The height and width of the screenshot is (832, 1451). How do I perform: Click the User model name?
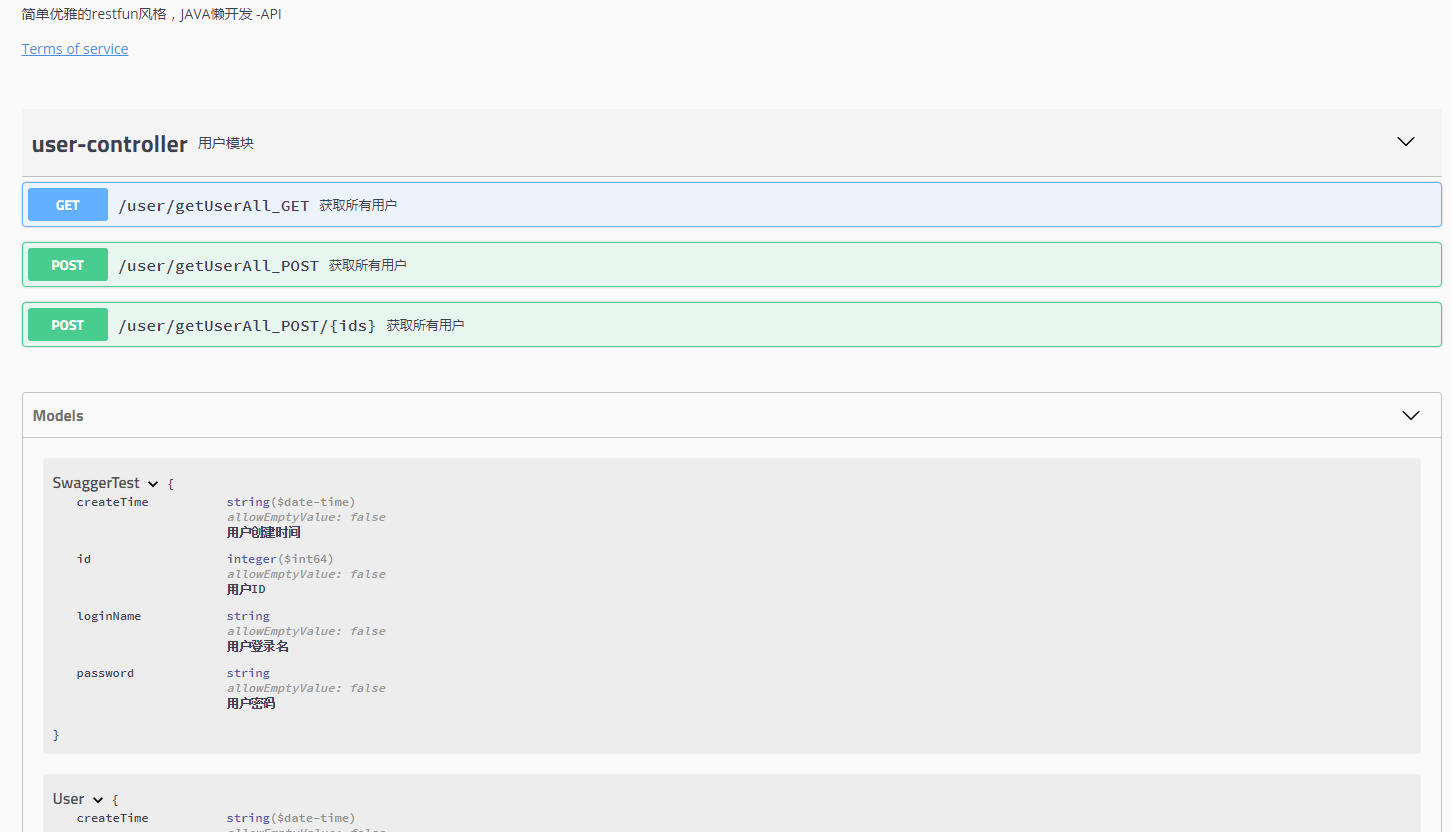69,799
